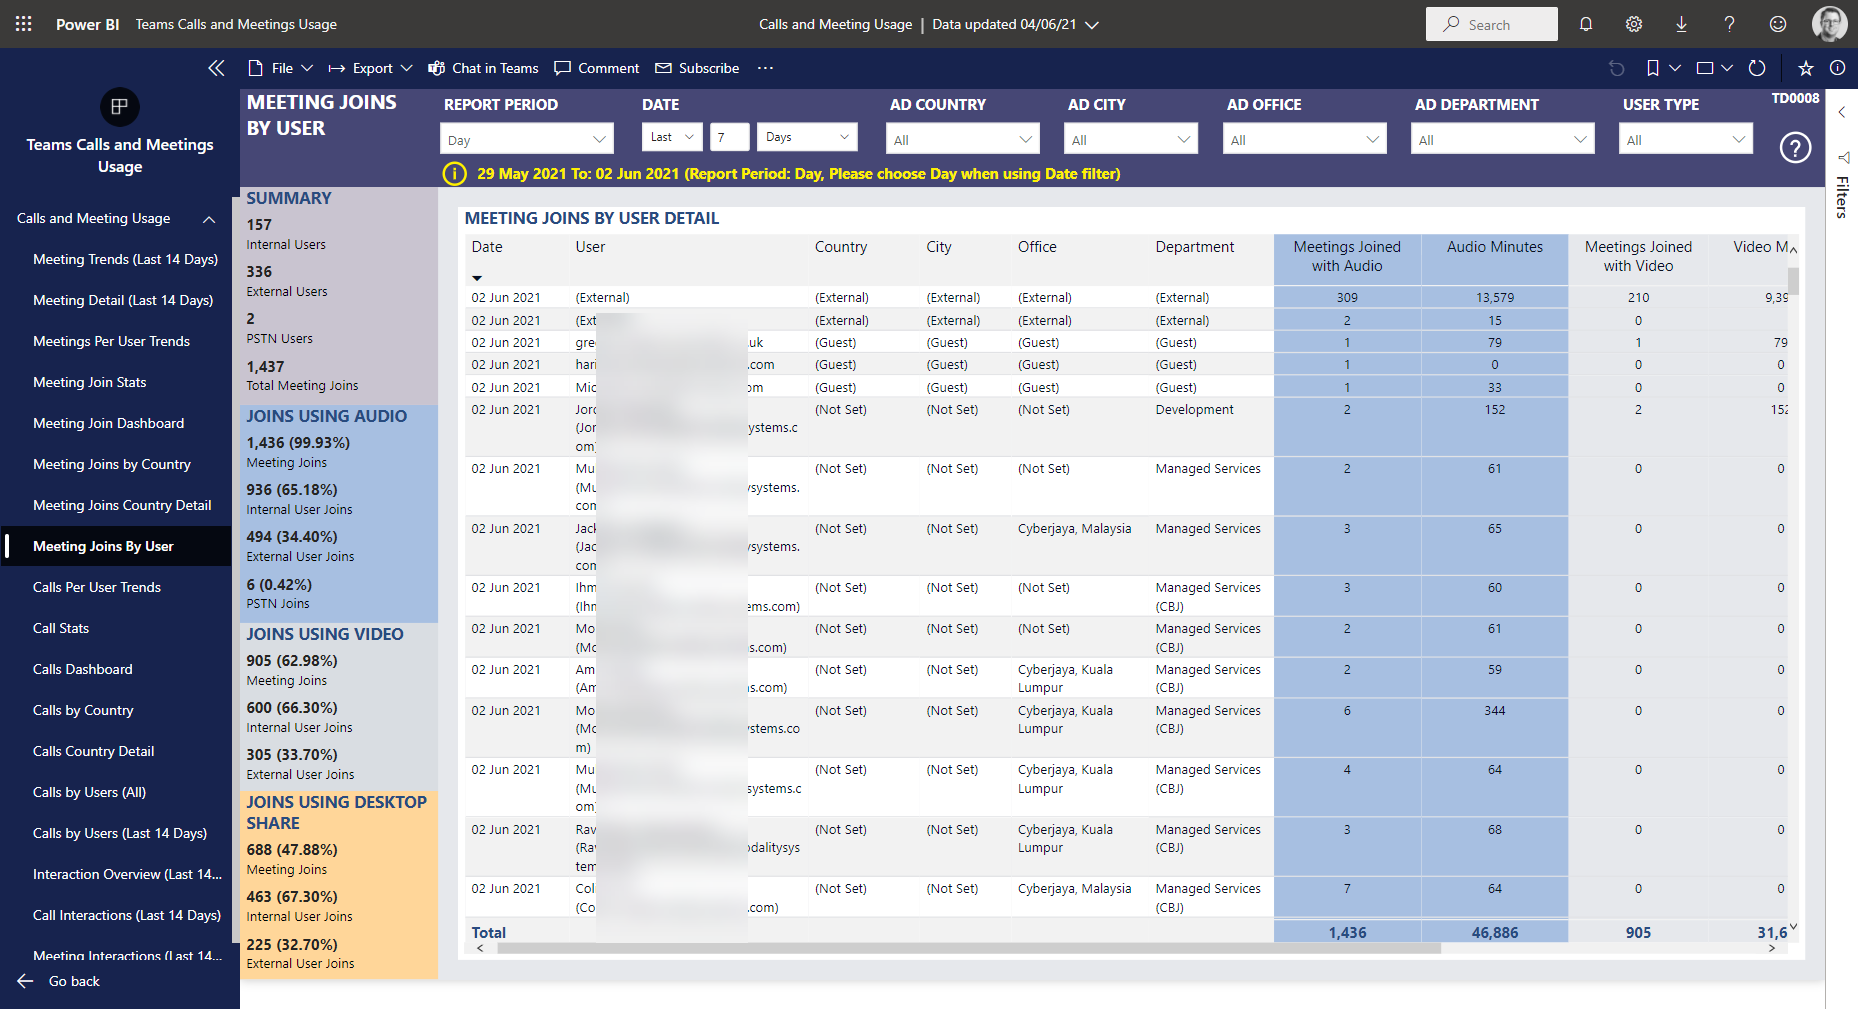Open the bookmarks icon
The width and height of the screenshot is (1858, 1009).
click(x=1653, y=68)
